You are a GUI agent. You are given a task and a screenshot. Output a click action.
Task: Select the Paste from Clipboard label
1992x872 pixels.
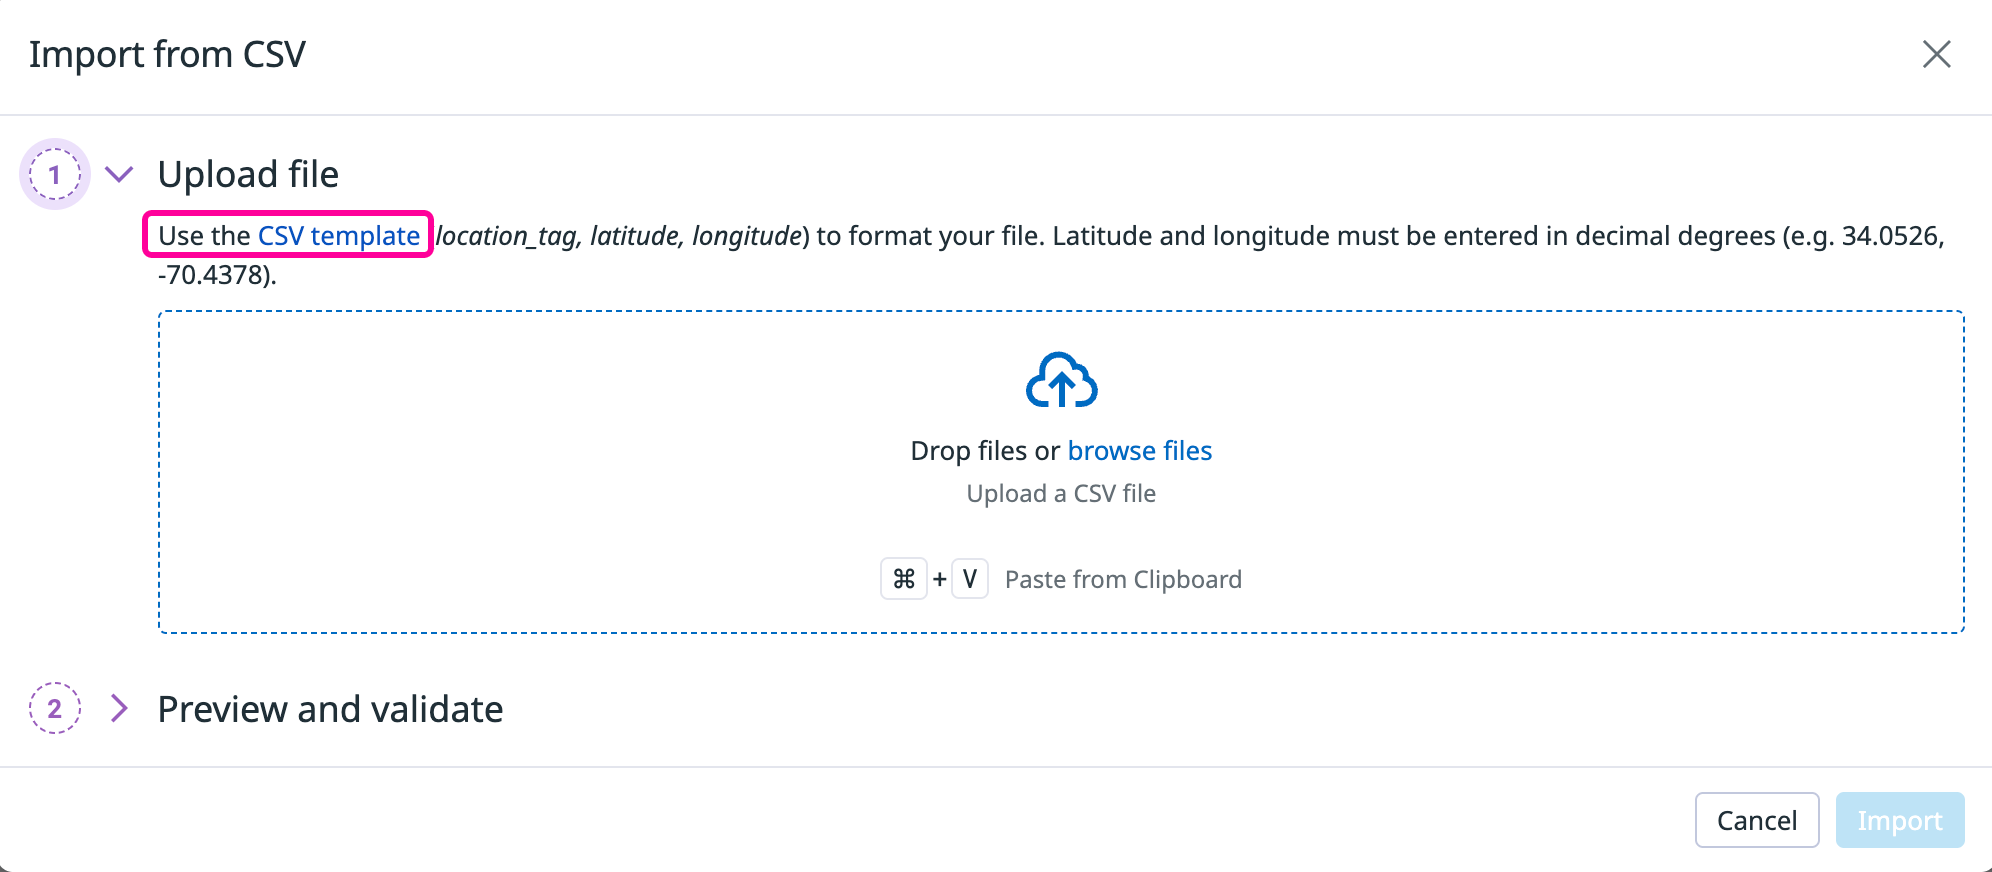(x=1123, y=580)
